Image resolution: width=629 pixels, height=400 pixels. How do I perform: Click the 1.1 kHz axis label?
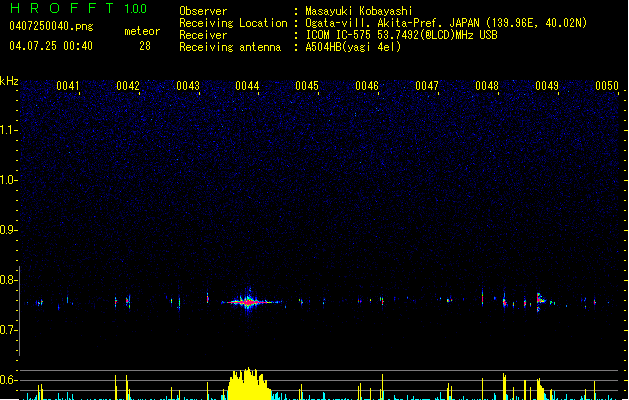(8, 130)
